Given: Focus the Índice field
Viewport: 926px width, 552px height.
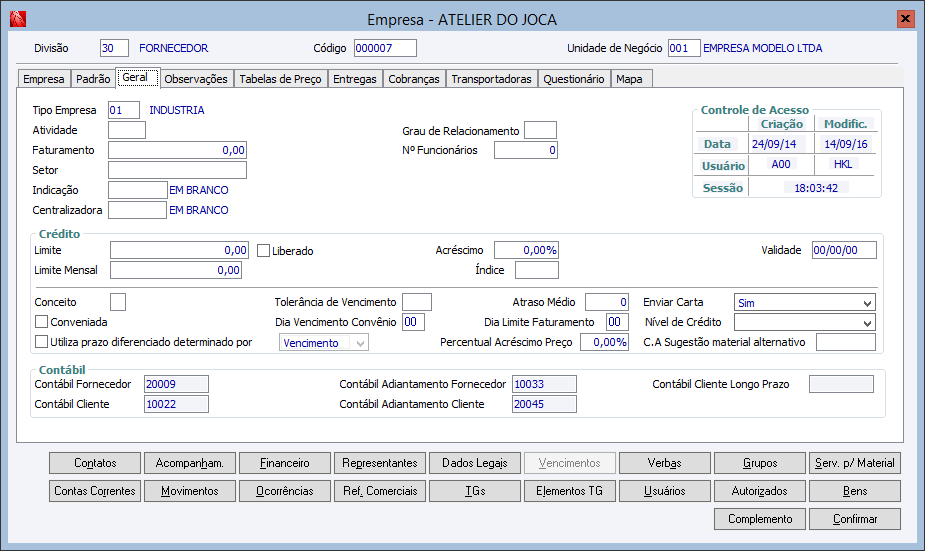Looking at the screenshot, I should 537,270.
